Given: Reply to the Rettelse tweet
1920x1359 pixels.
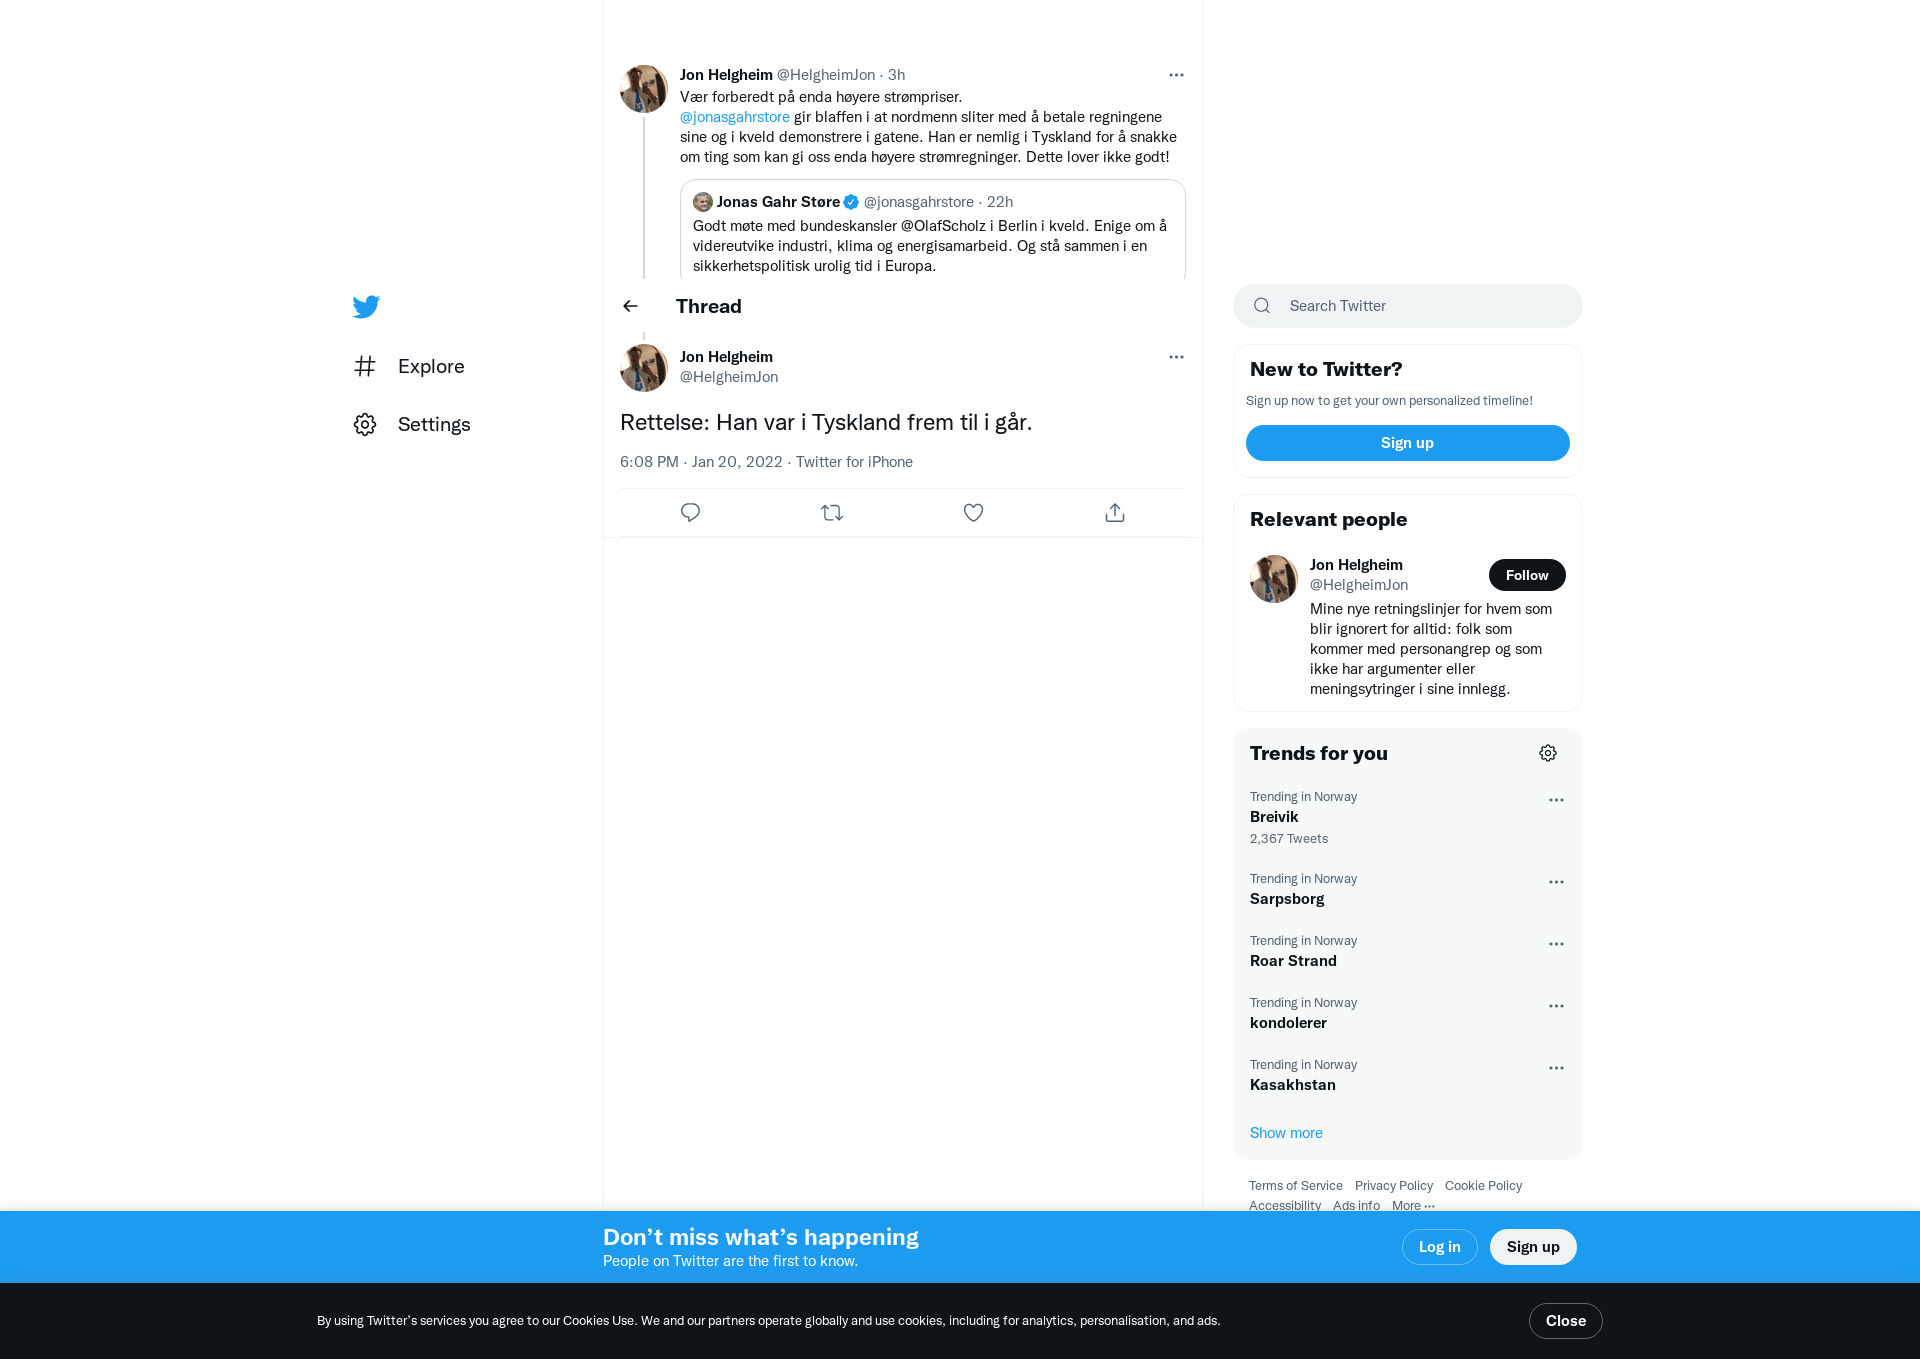Looking at the screenshot, I should tap(690, 512).
